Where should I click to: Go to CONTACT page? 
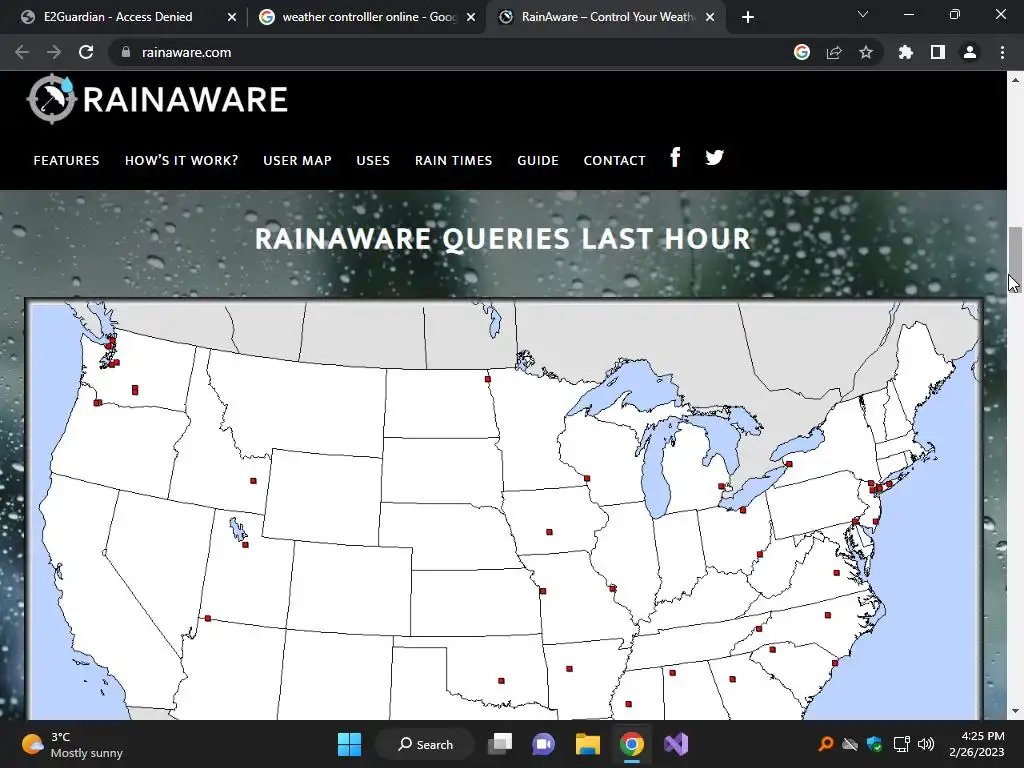coord(615,160)
